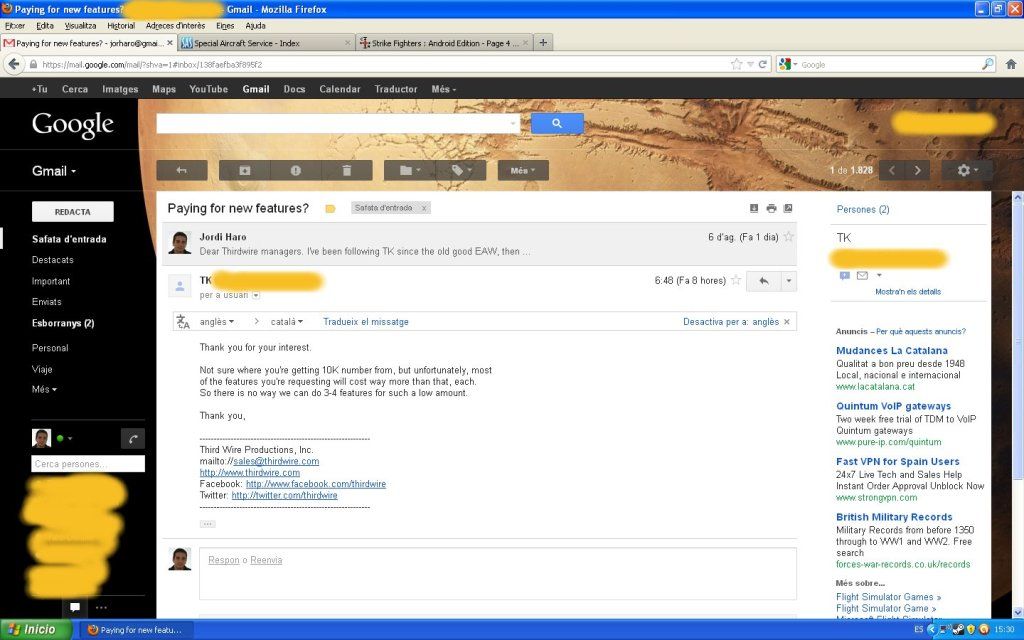
Task: Open the settings gear menu
Action: pyautogui.click(x=967, y=170)
